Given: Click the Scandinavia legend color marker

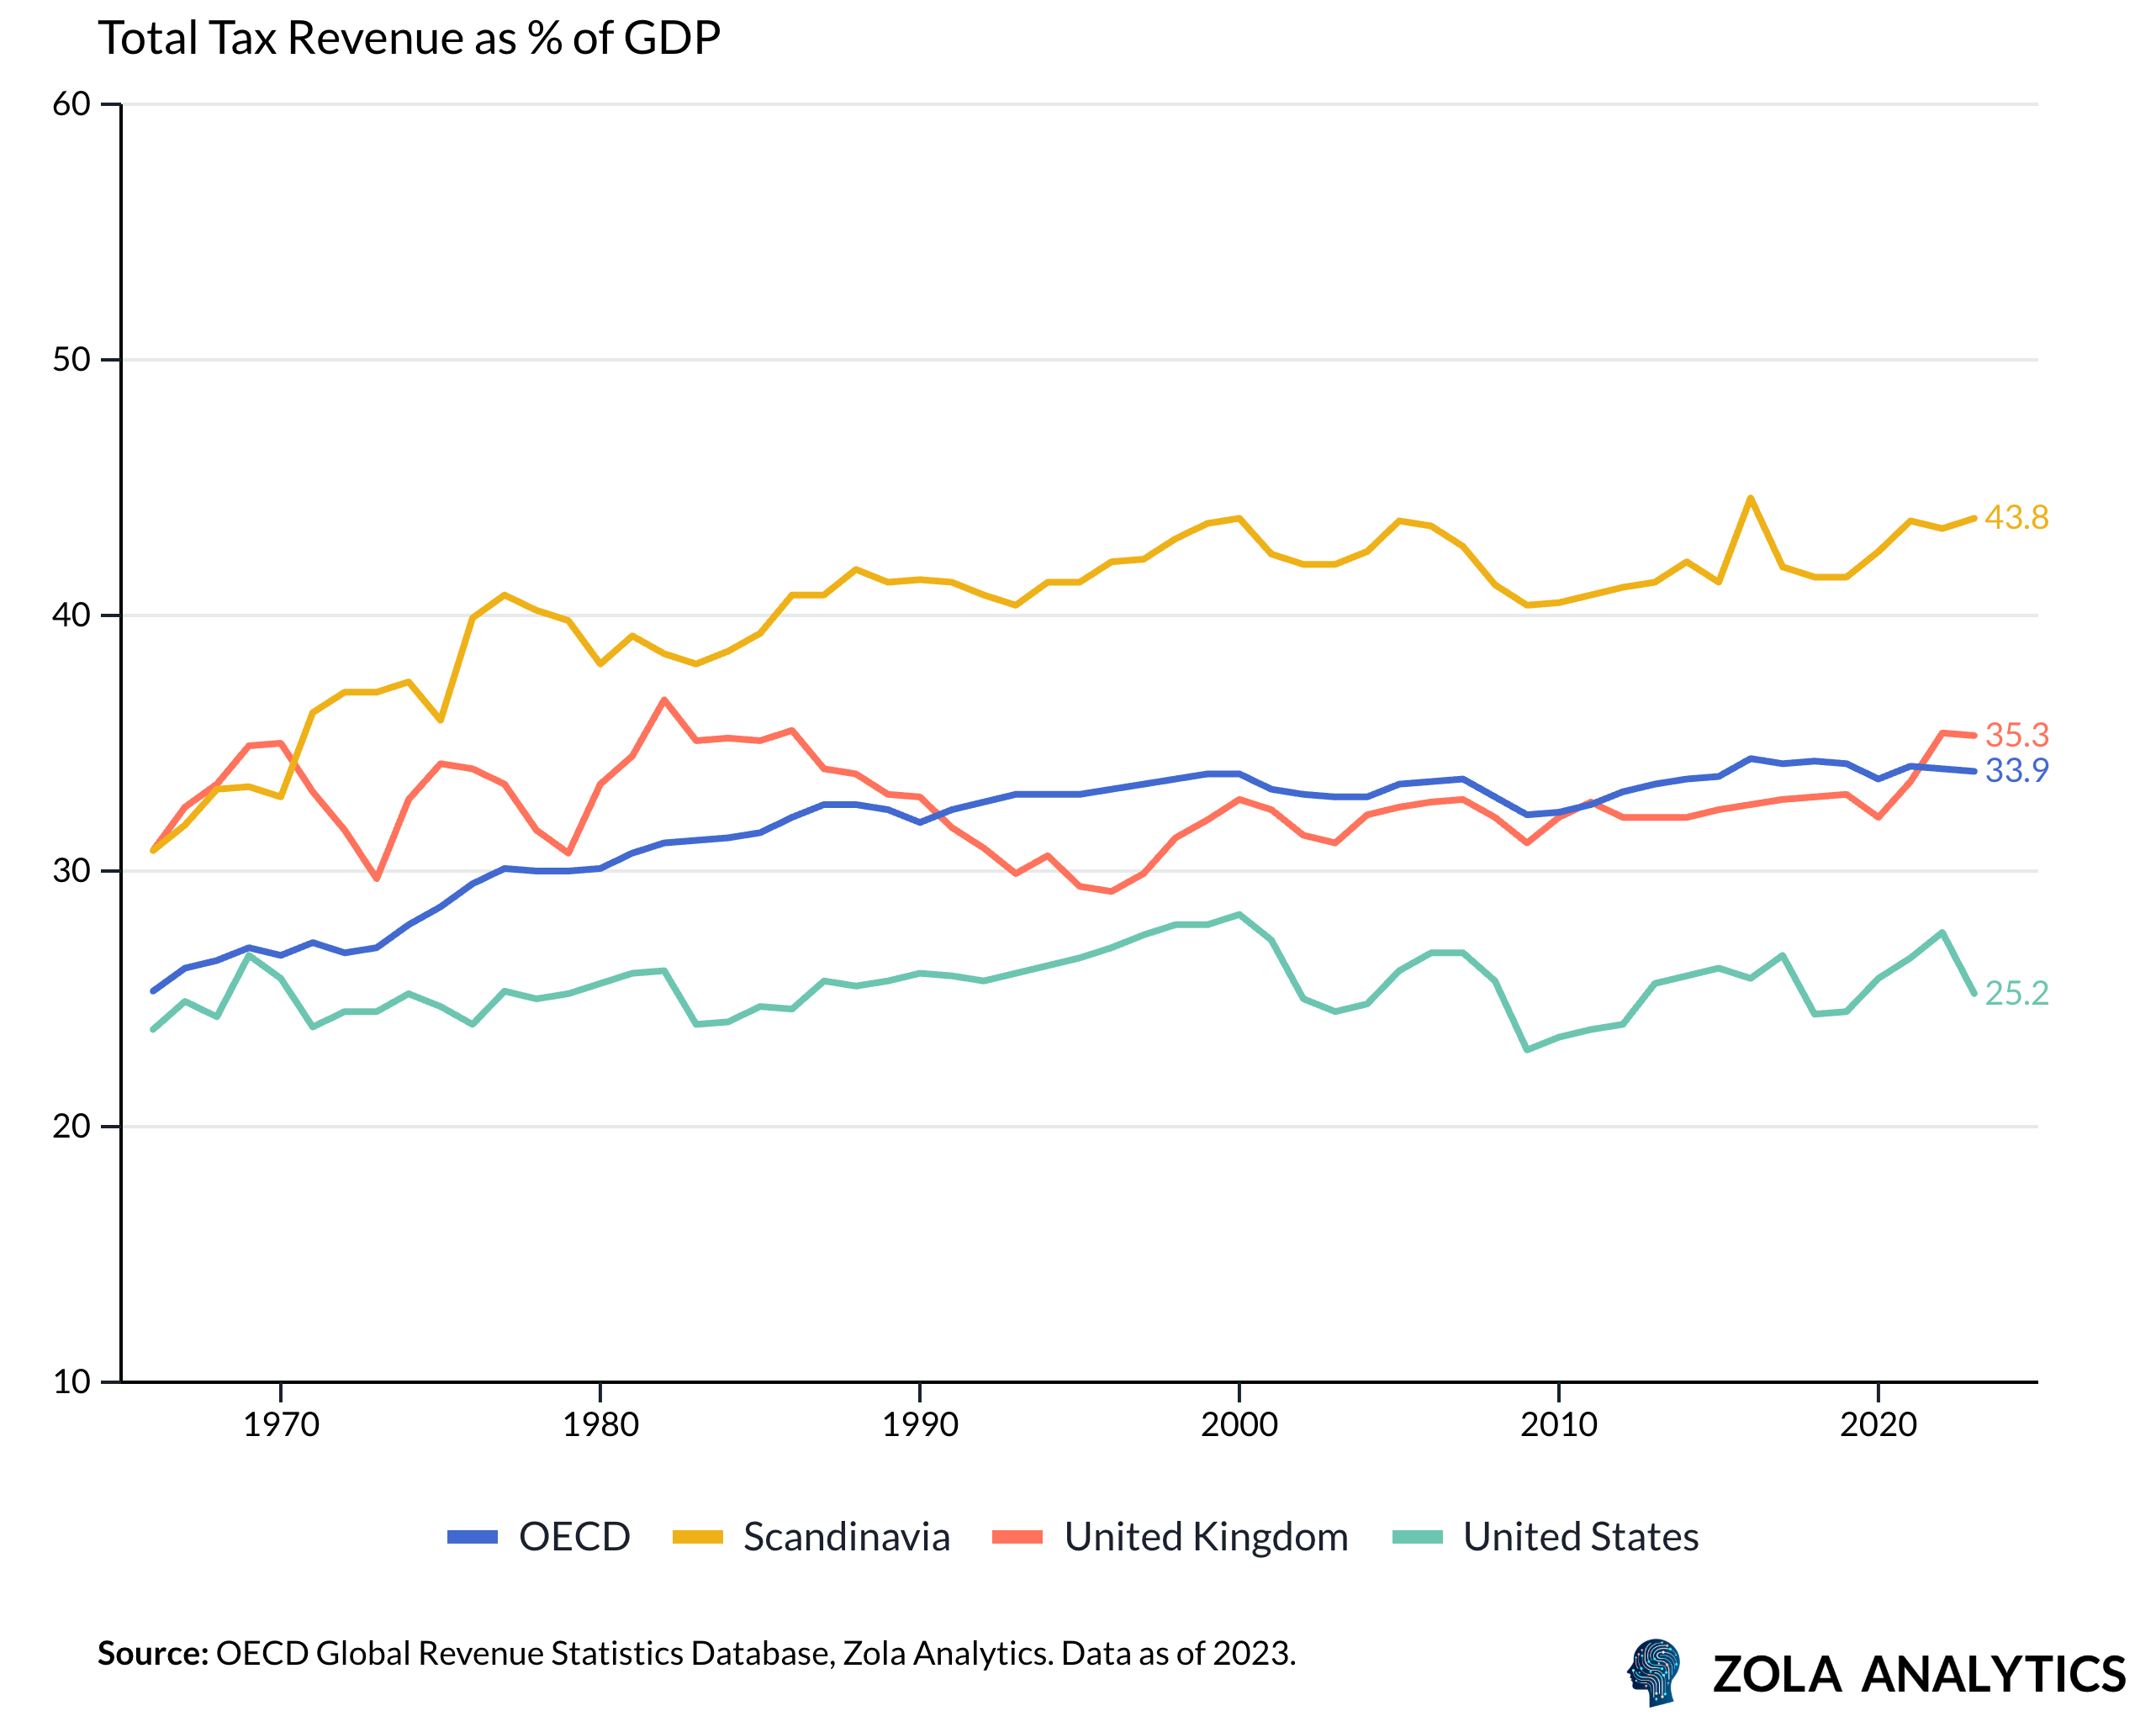Looking at the screenshot, I should [700, 1538].
